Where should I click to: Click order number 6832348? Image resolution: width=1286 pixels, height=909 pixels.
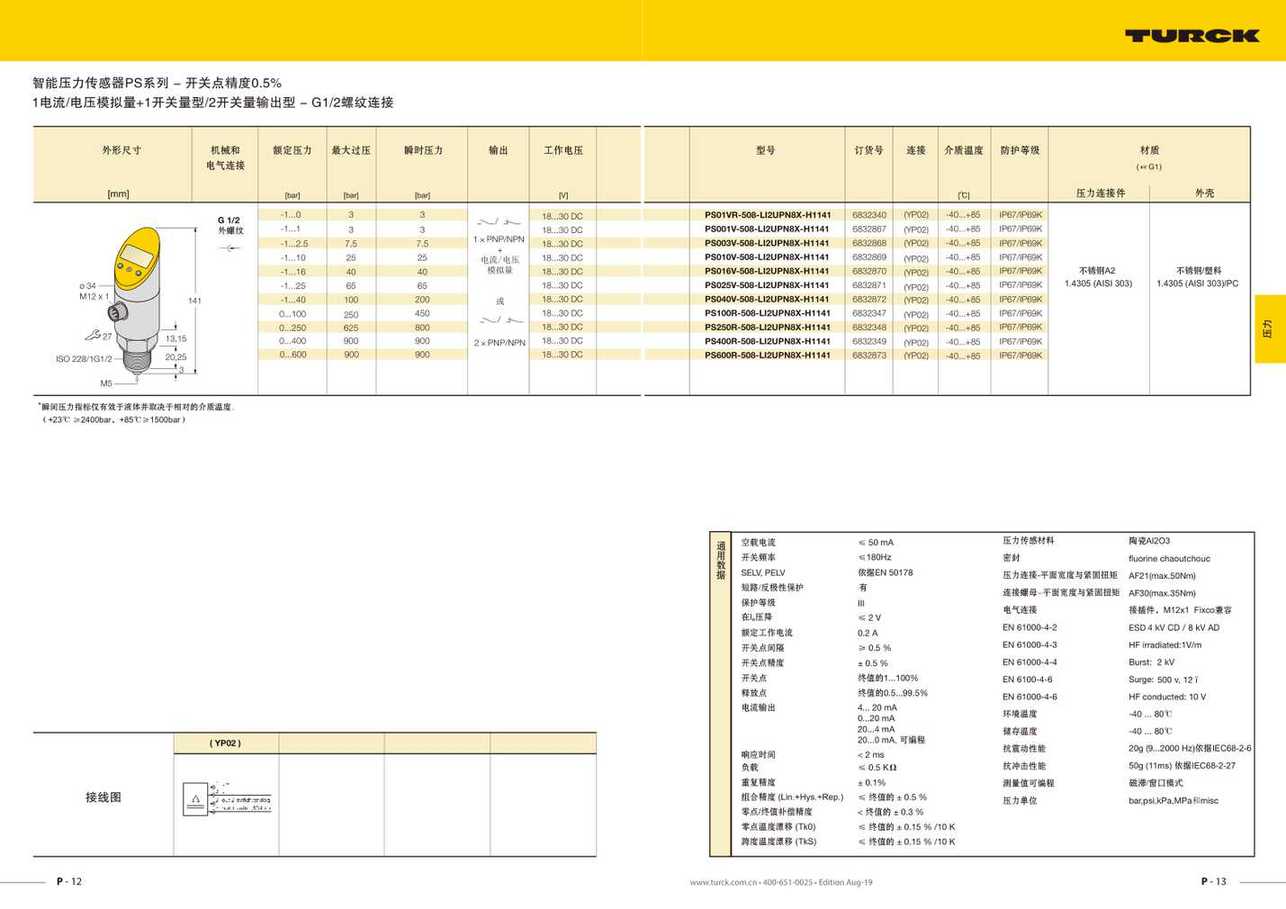pyautogui.click(x=869, y=327)
